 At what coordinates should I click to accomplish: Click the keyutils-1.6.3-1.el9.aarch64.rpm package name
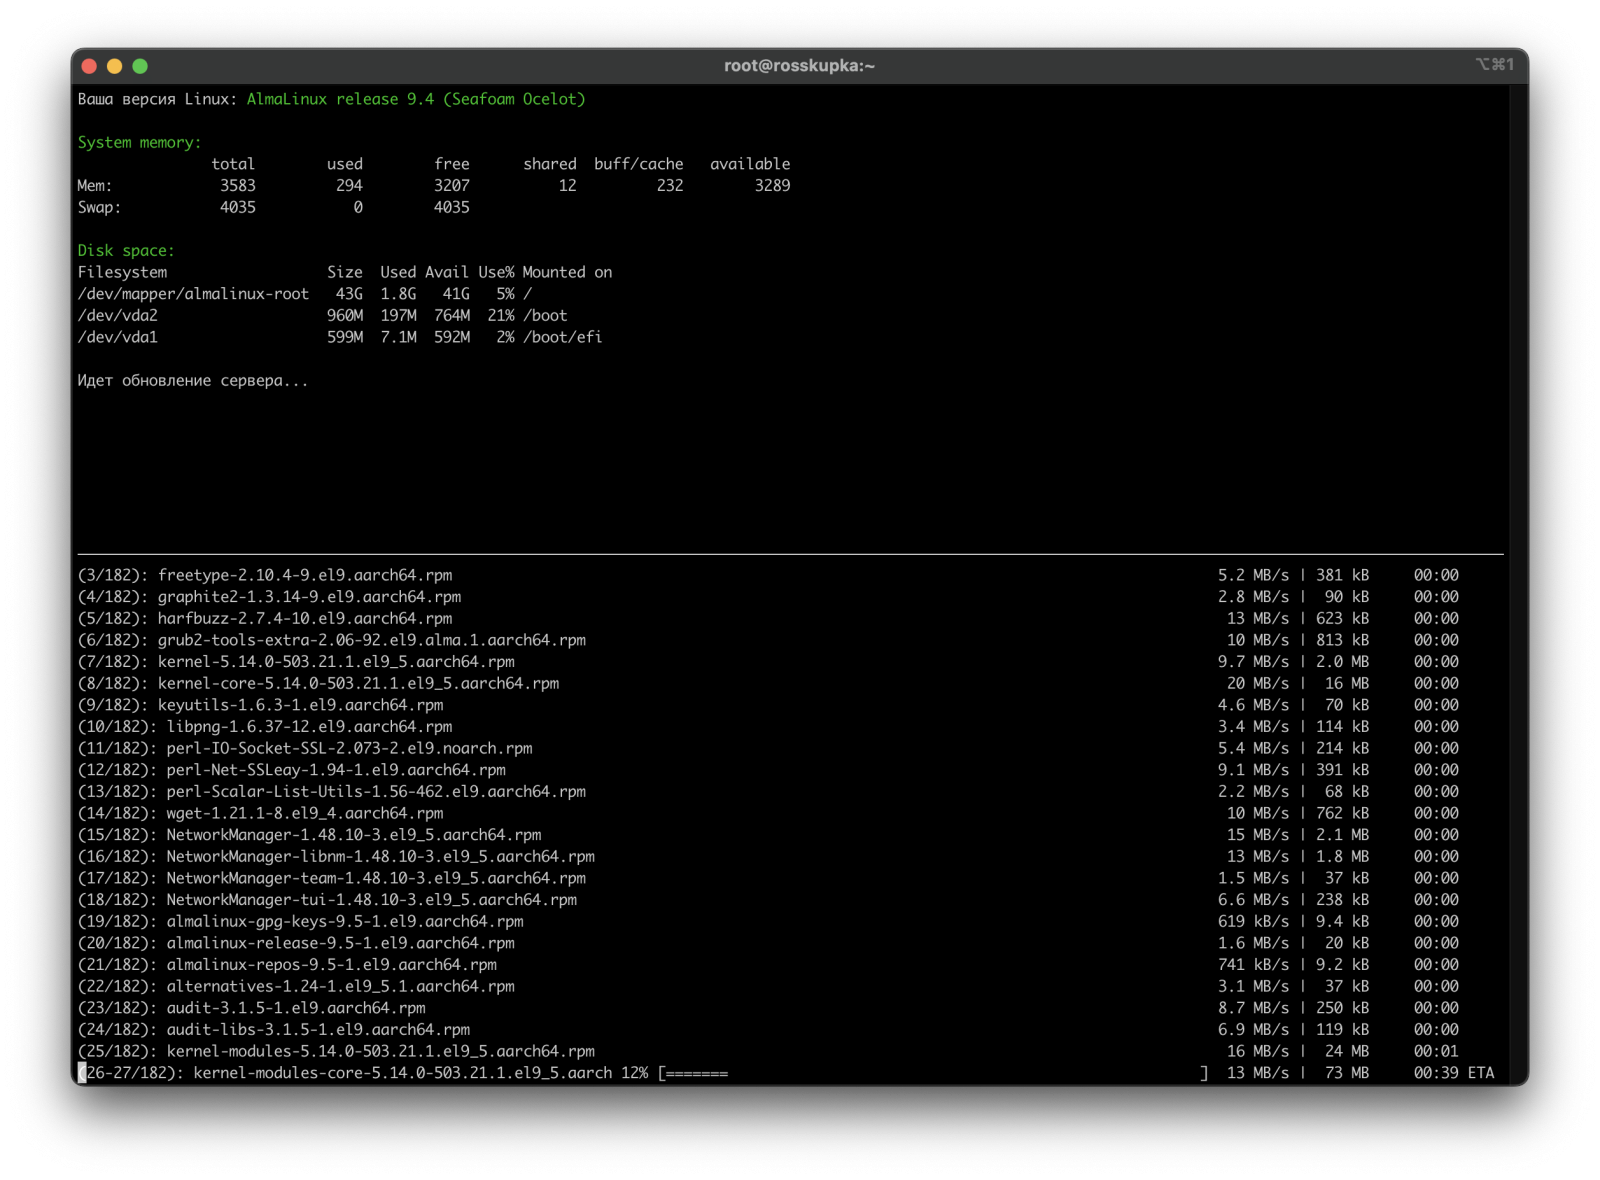tap(300, 705)
